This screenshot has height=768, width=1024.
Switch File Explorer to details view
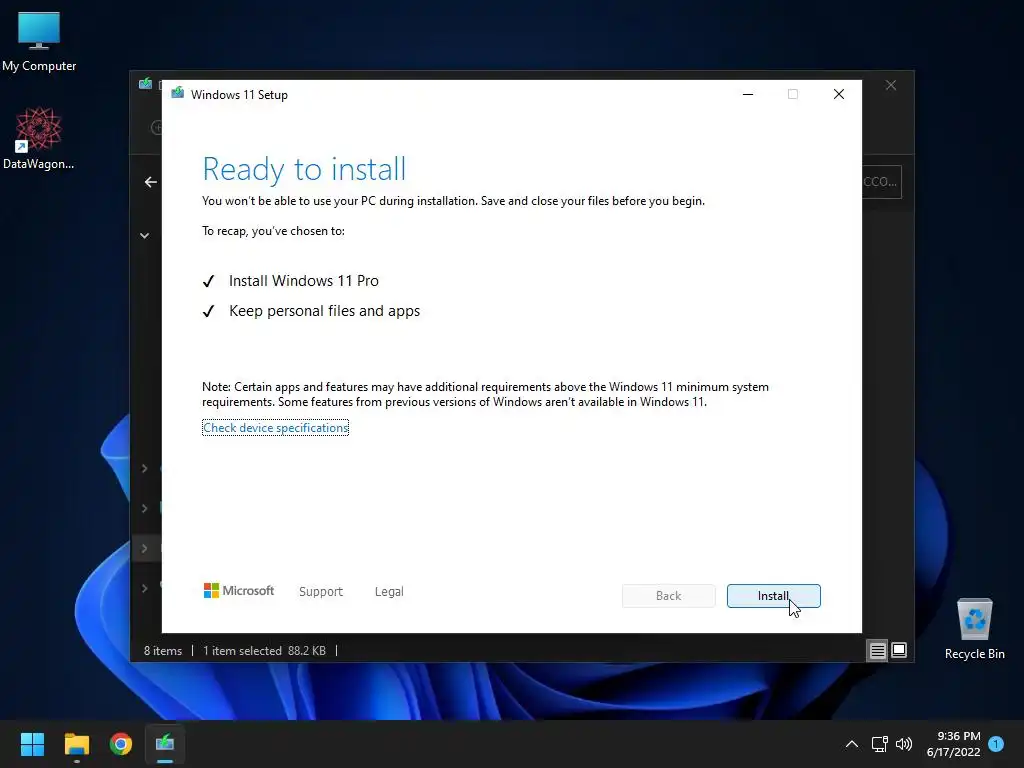point(877,650)
